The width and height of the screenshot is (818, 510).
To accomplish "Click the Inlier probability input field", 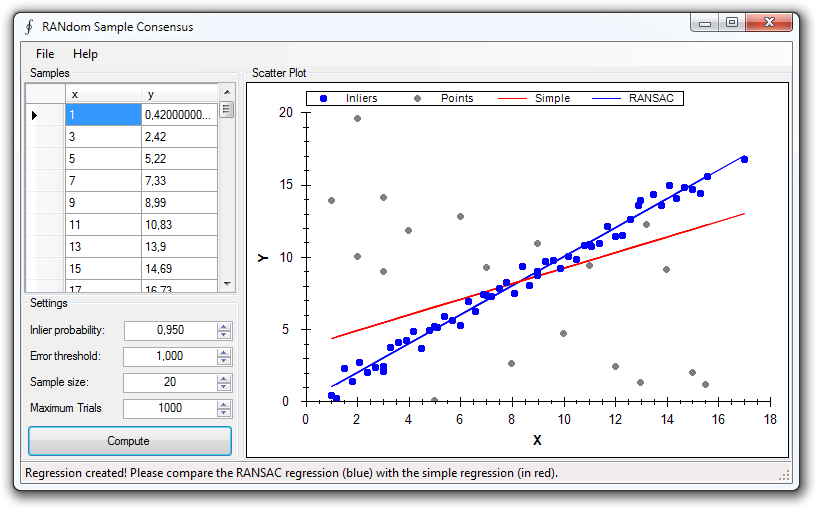I will pos(169,330).
